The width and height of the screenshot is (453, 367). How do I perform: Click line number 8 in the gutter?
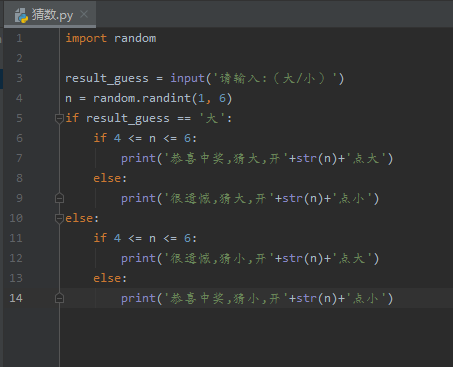[x=19, y=178]
